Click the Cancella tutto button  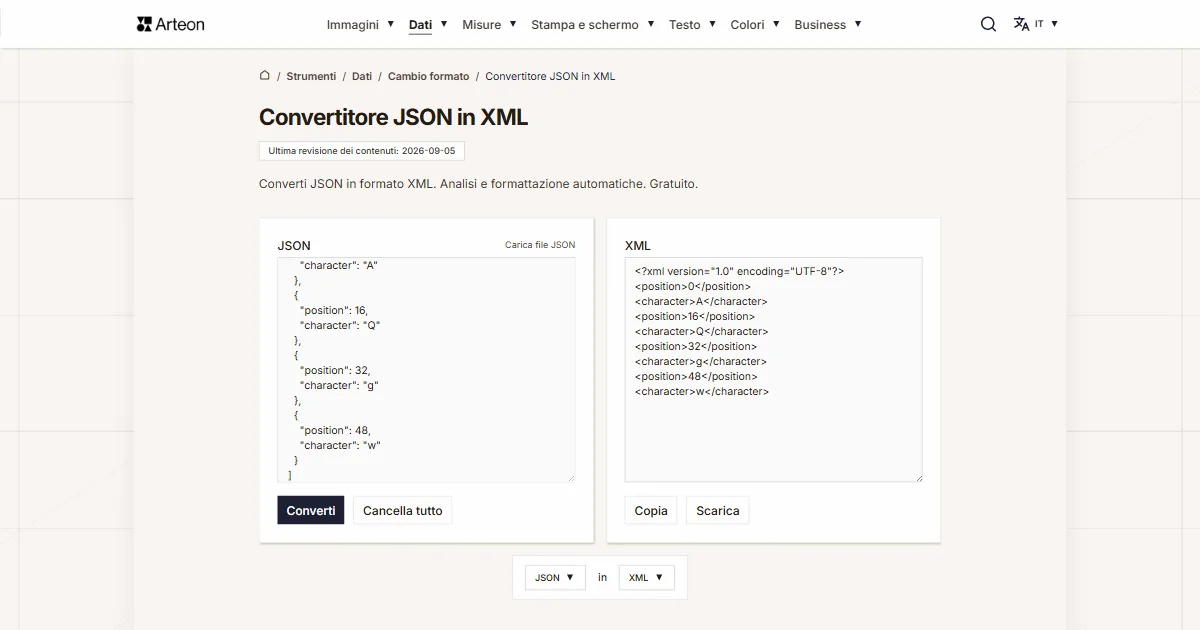(x=403, y=510)
